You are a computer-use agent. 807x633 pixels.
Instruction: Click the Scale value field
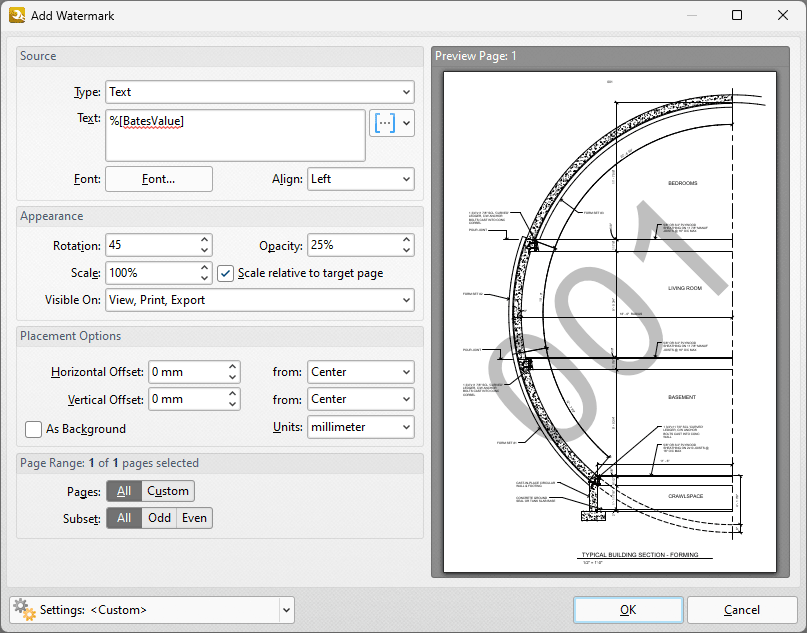(152, 273)
